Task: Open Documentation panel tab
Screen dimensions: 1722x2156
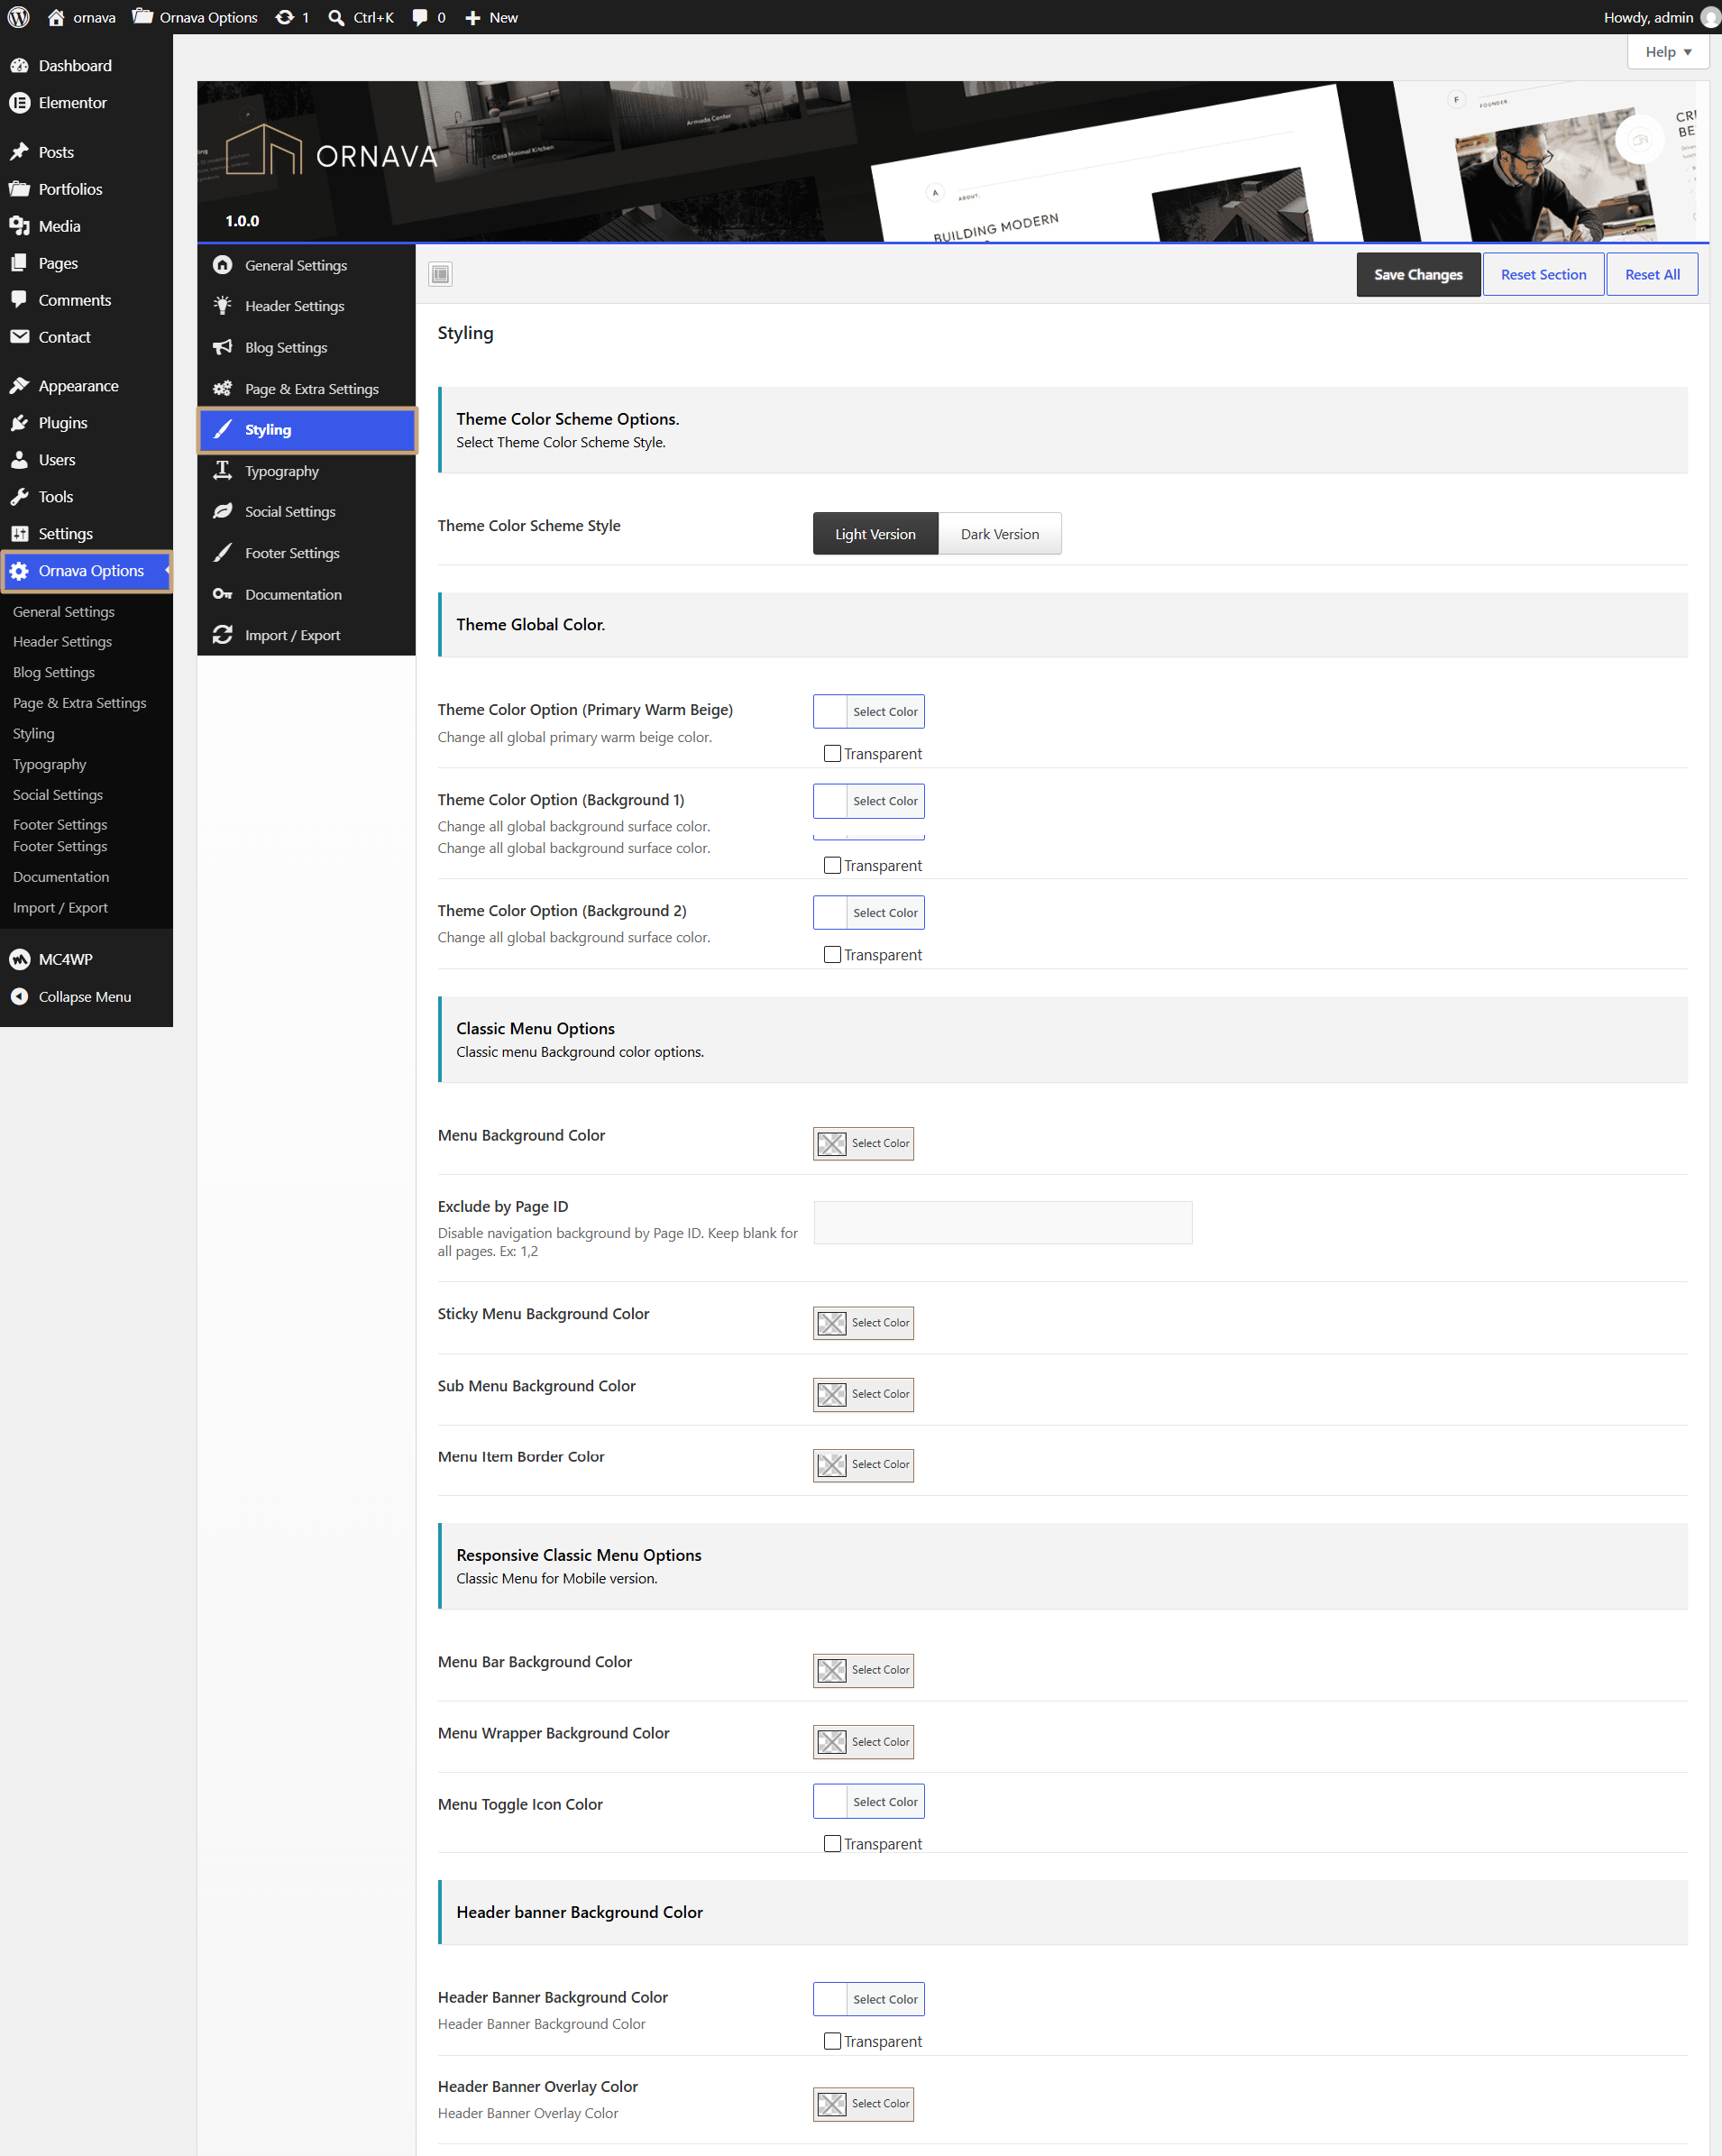Action: coord(306,594)
